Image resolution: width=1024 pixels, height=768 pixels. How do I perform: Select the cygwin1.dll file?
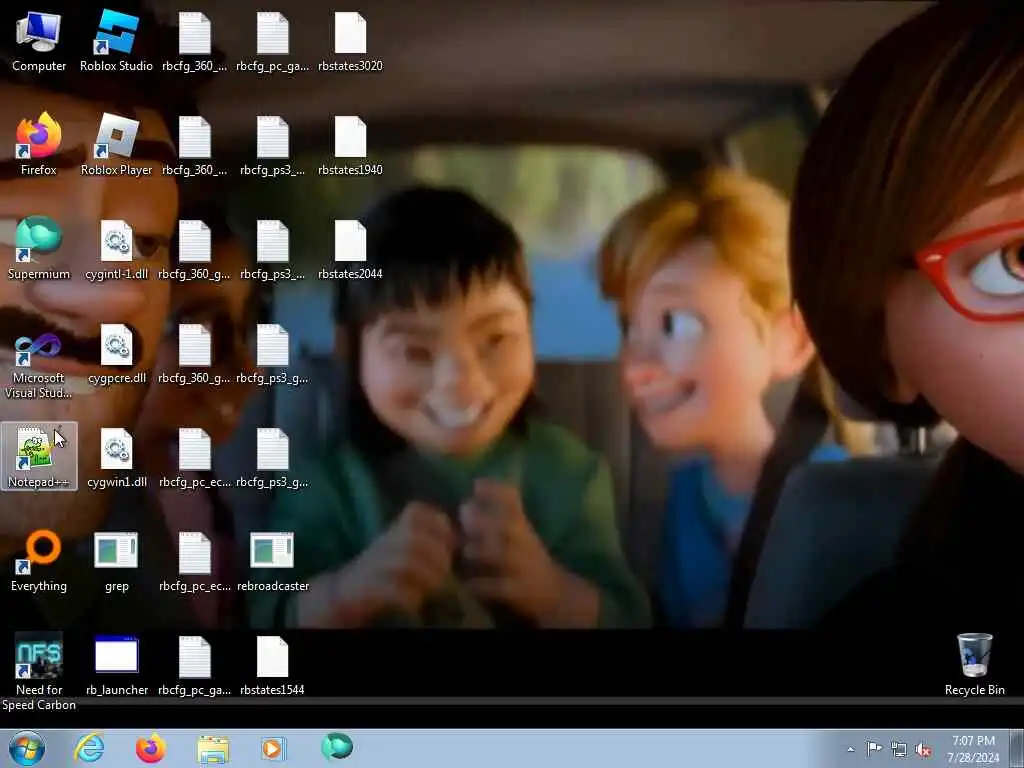tap(116, 458)
